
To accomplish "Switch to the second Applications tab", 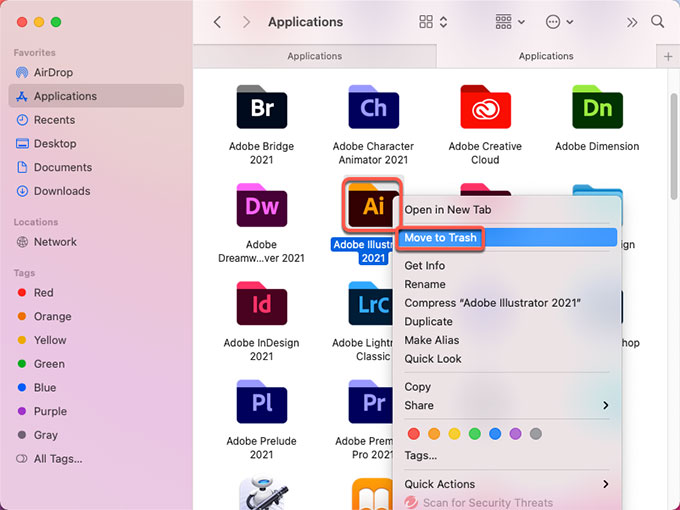I will tap(546, 56).
